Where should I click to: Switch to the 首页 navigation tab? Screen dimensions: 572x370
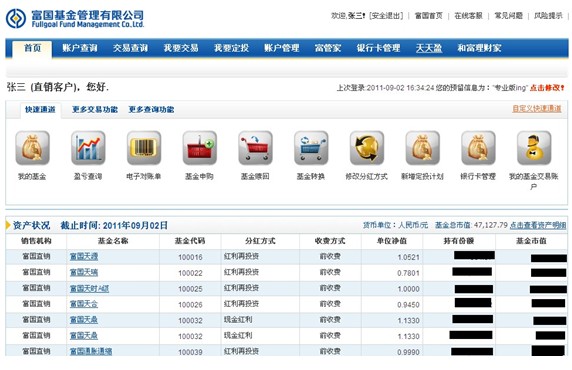(32, 48)
